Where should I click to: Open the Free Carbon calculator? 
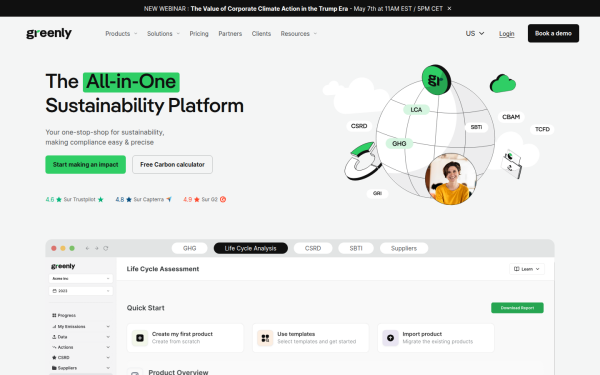172,165
